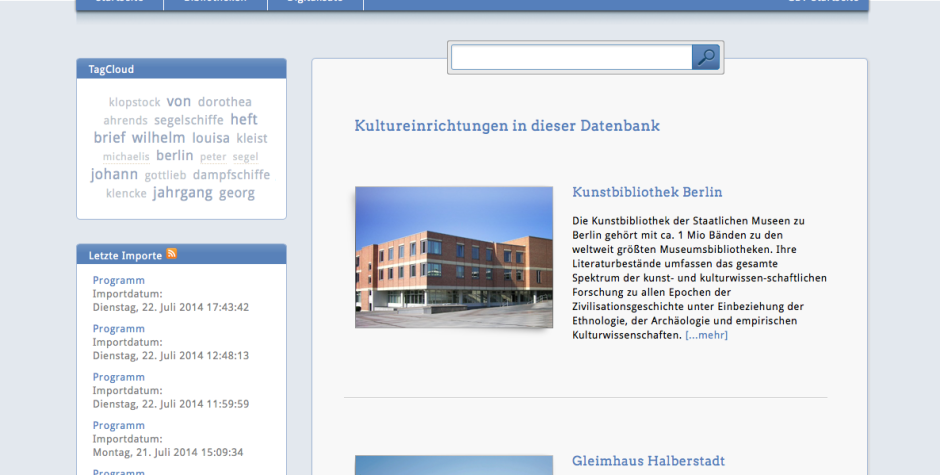Follow the [...mehr] link
The height and width of the screenshot is (475, 940).
click(706, 335)
